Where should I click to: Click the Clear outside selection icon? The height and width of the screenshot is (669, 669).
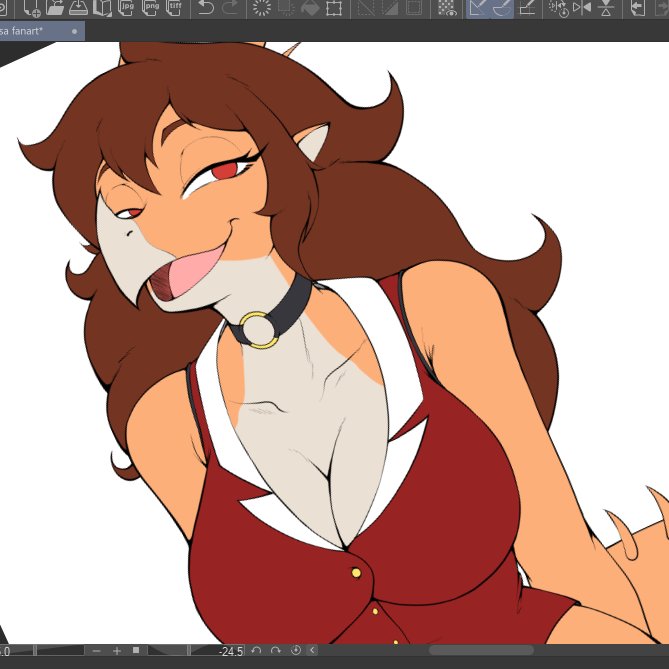285,8
